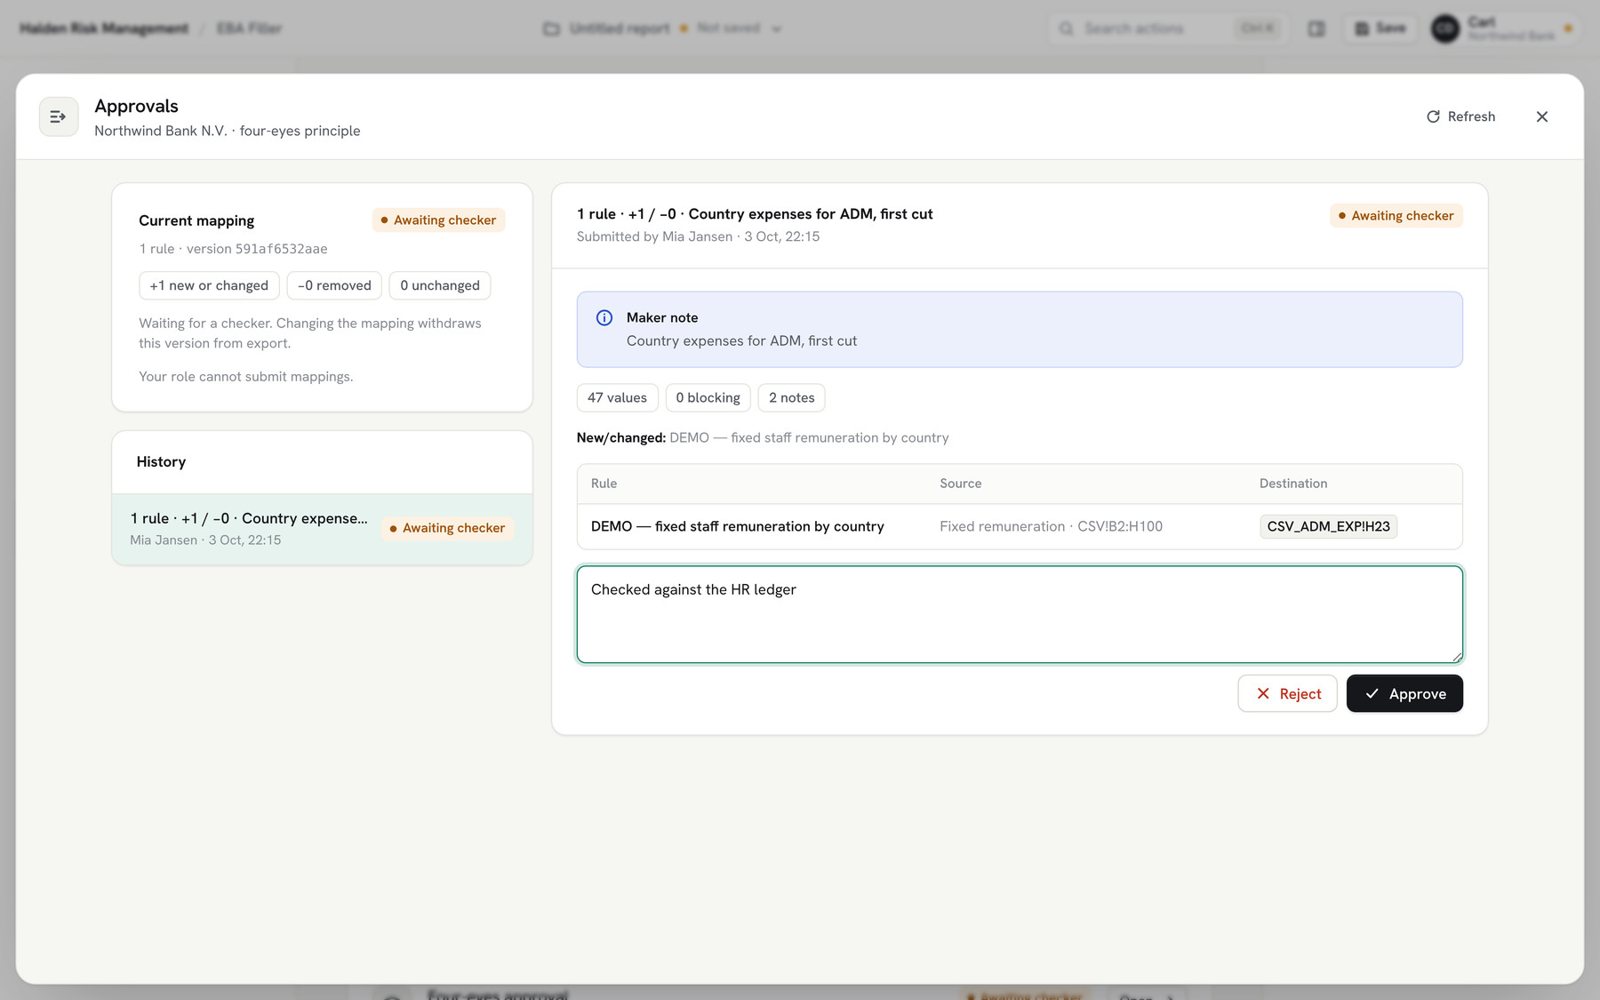Click the folder icon beside Untitled report
The width and height of the screenshot is (1600, 1000).
551,29
